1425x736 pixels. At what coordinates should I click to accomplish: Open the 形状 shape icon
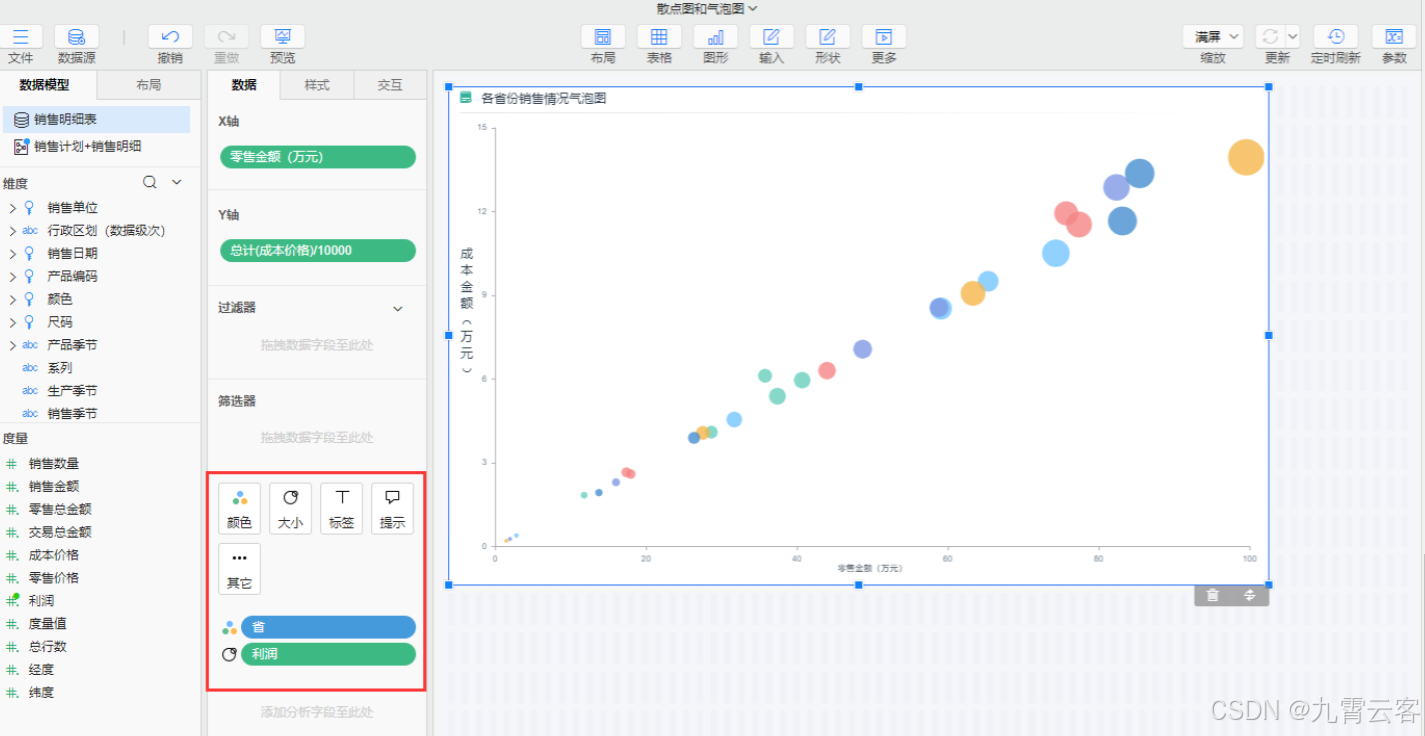tap(827, 37)
